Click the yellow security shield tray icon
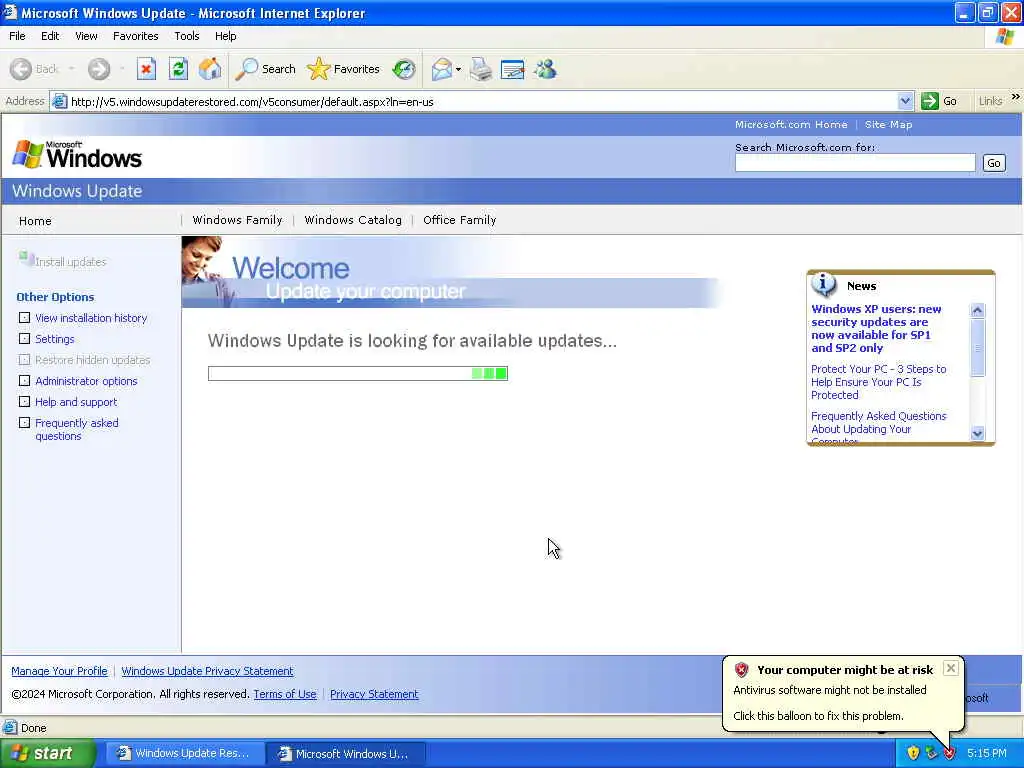The width and height of the screenshot is (1024, 768). pos(913,753)
